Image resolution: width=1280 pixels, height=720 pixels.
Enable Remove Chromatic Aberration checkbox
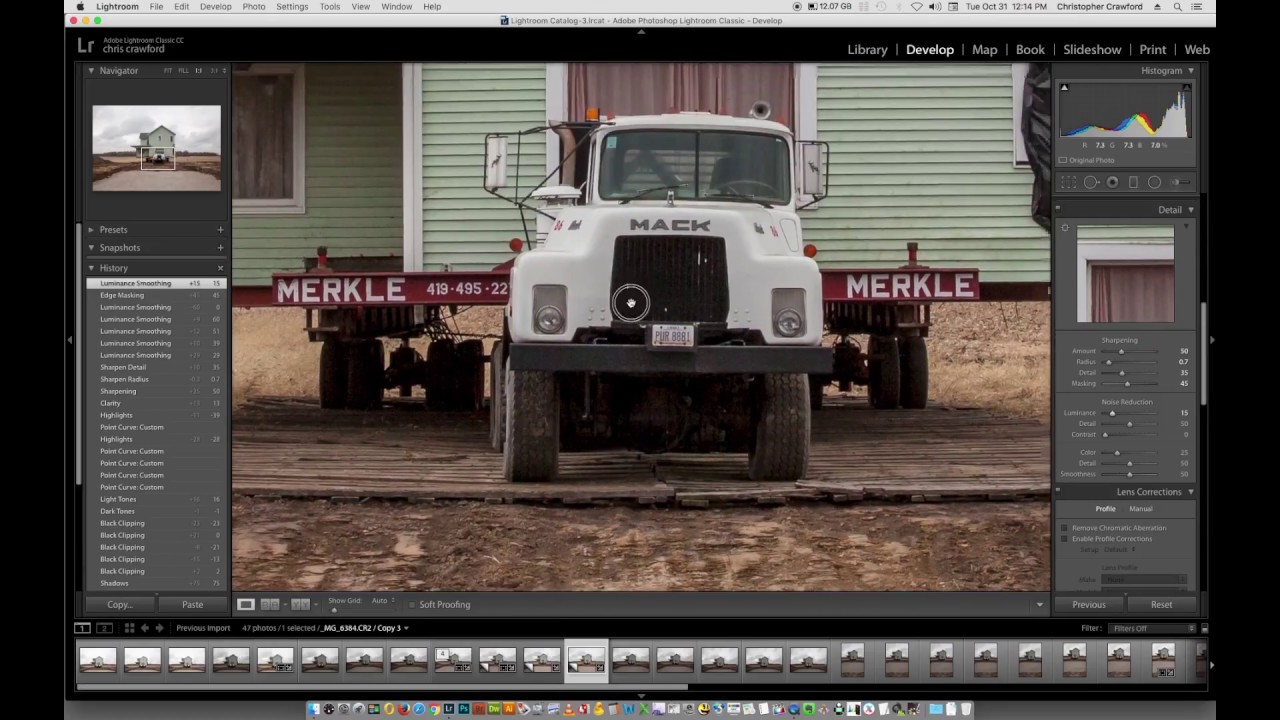[1064, 528]
